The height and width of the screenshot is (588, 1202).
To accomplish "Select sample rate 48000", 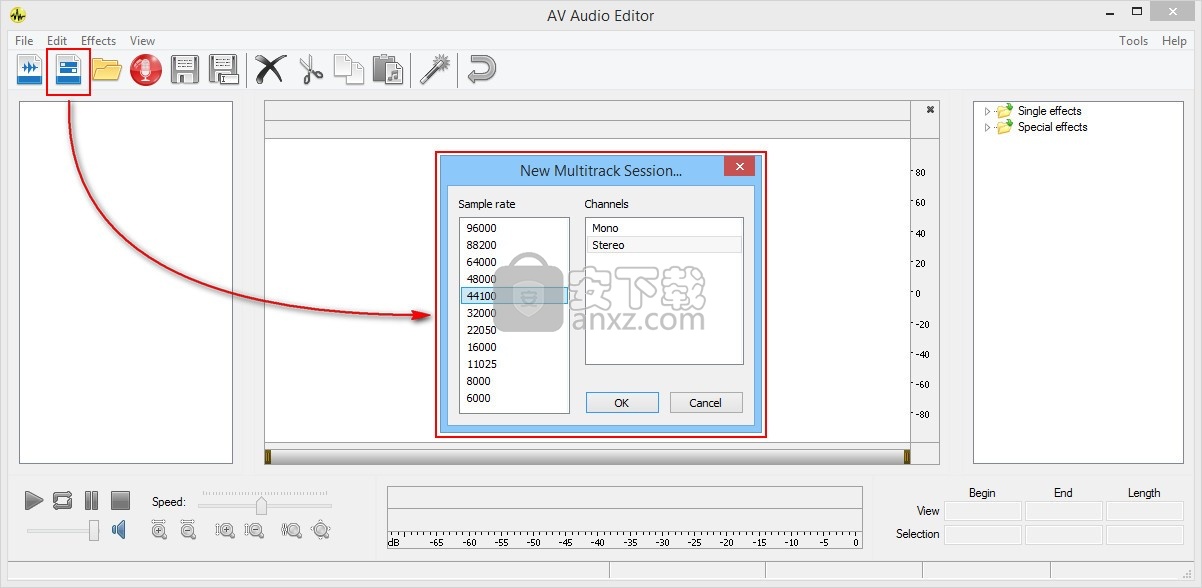I will pos(514,279).
